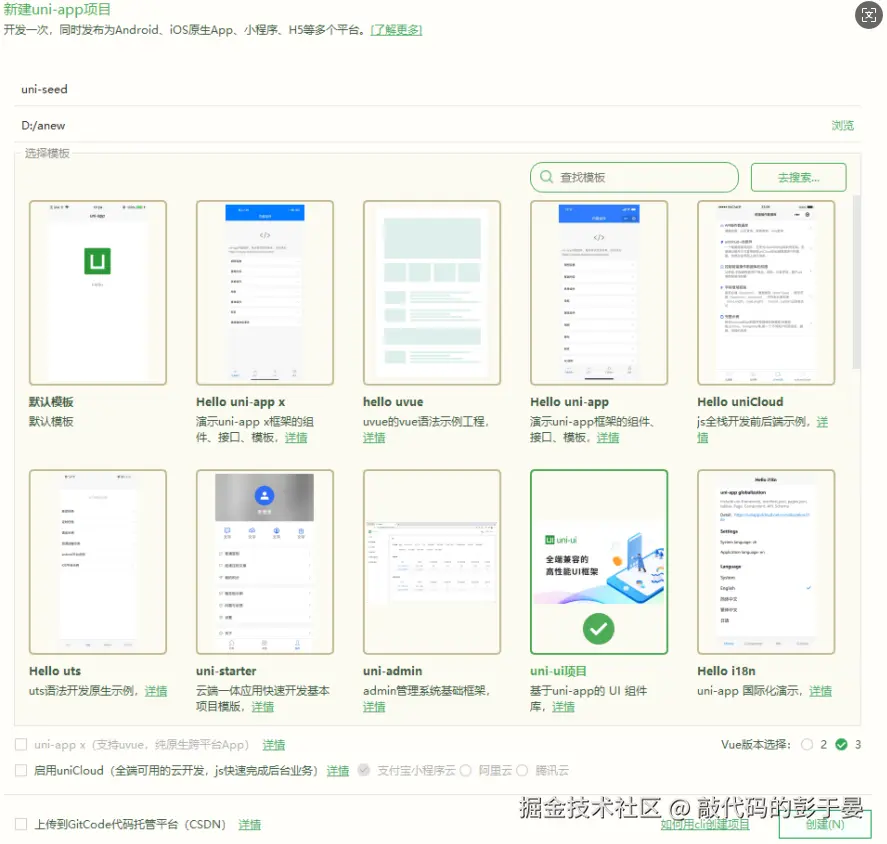Select the 默认模板 template thumbnail
The height and width of the screenshot is (844, 887).
(98, 292)
